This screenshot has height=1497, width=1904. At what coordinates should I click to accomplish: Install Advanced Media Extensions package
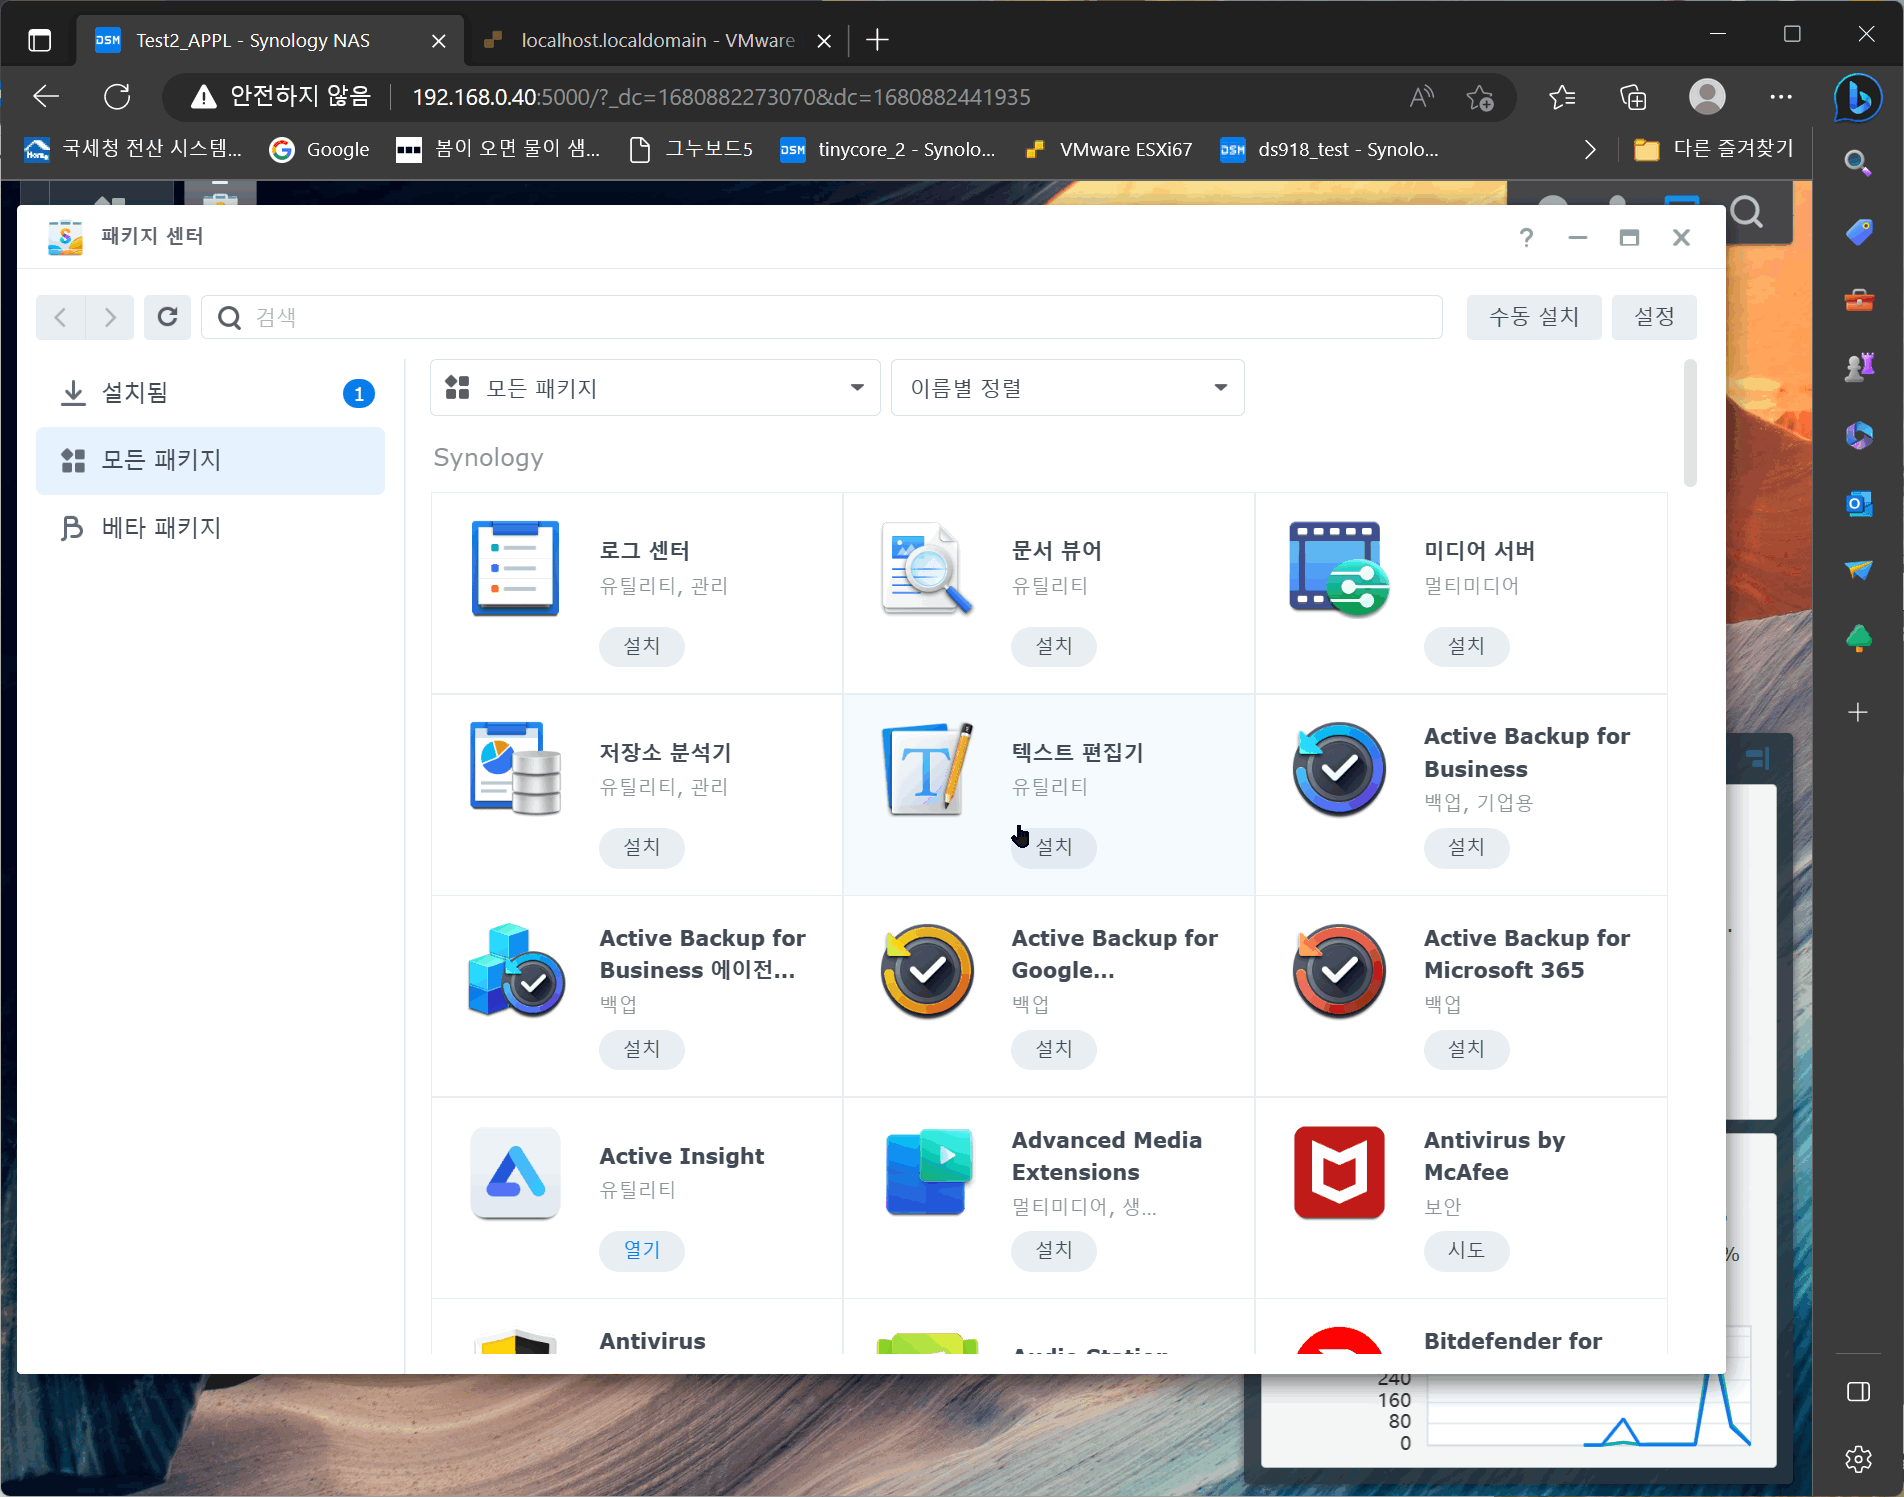click(1054, 1250)
